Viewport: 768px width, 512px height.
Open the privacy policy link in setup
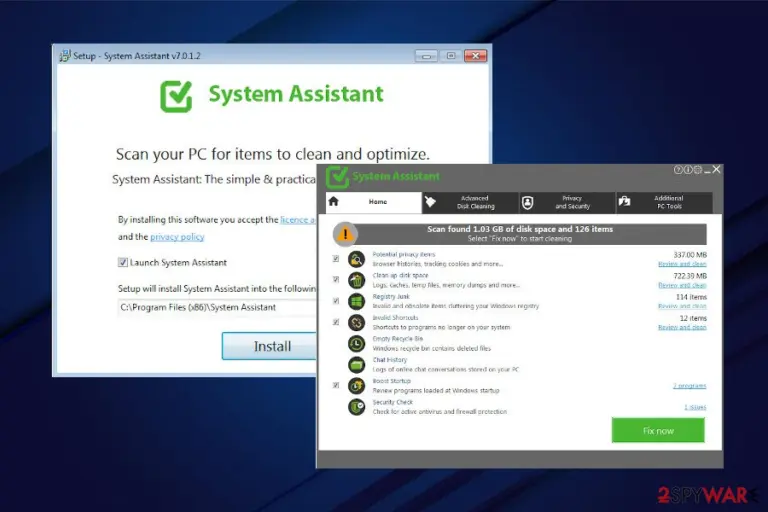(177, 237)
